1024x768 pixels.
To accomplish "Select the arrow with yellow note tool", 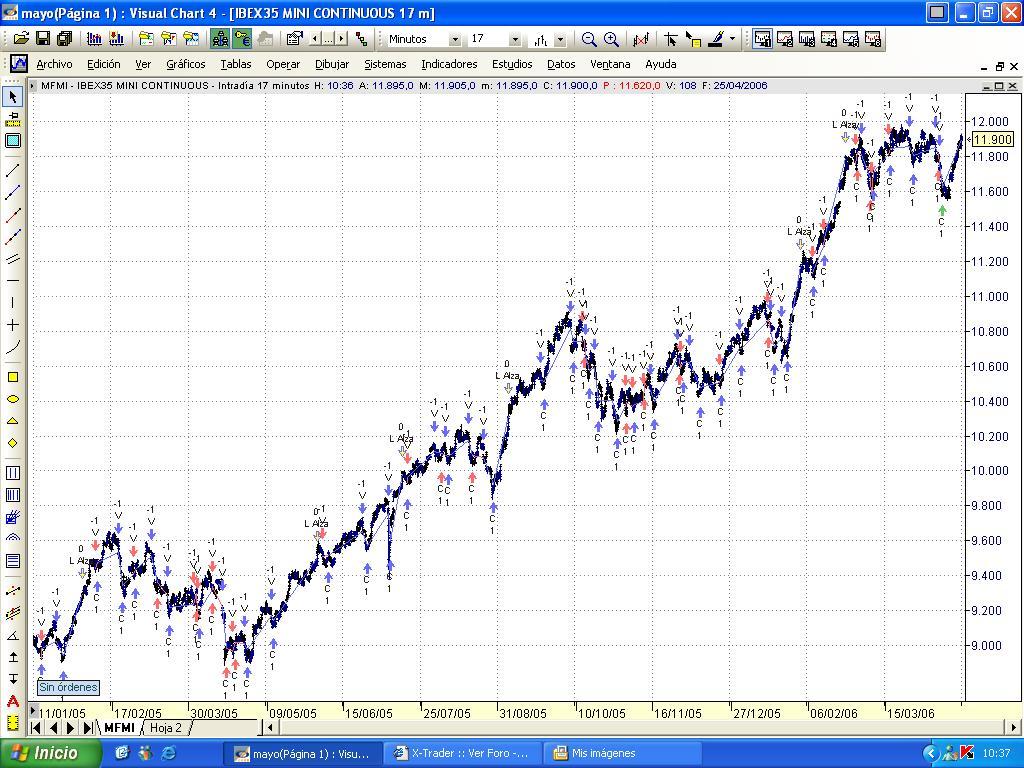I will point(693,39).
